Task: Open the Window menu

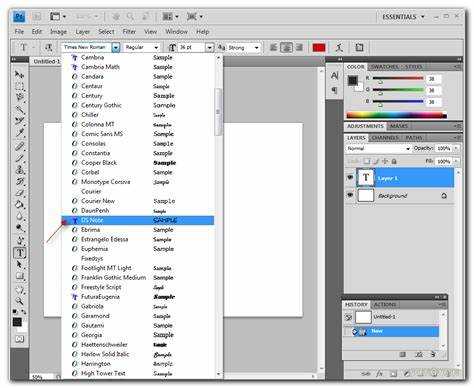Action: click(176, 32)
